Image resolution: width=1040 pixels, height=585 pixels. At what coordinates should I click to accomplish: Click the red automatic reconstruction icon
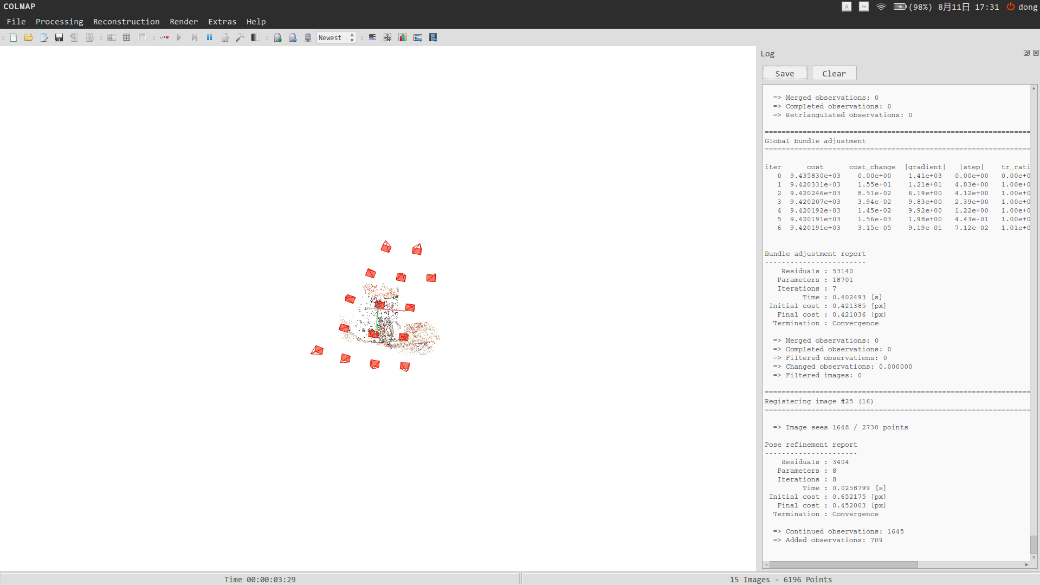click(x=164, y=38)
